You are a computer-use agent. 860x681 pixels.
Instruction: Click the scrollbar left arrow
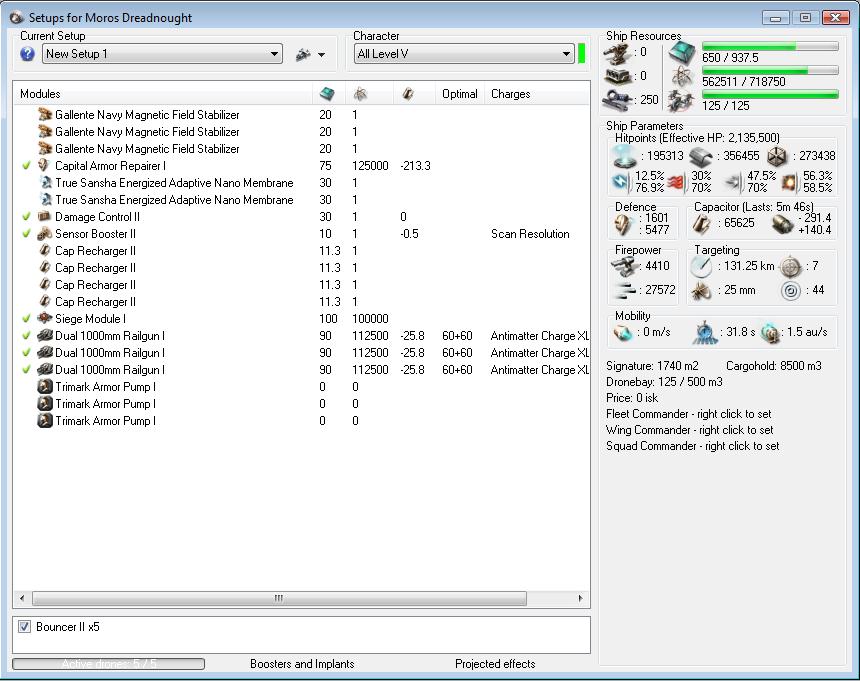click(x=22, y=598)
